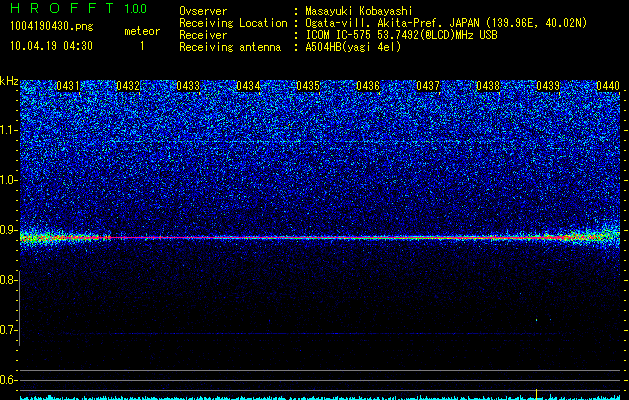Image resolution: width=629 pixels, height=400 pixels.
Task: Click the red carrier signal line
Action: [x=320, y=238]
